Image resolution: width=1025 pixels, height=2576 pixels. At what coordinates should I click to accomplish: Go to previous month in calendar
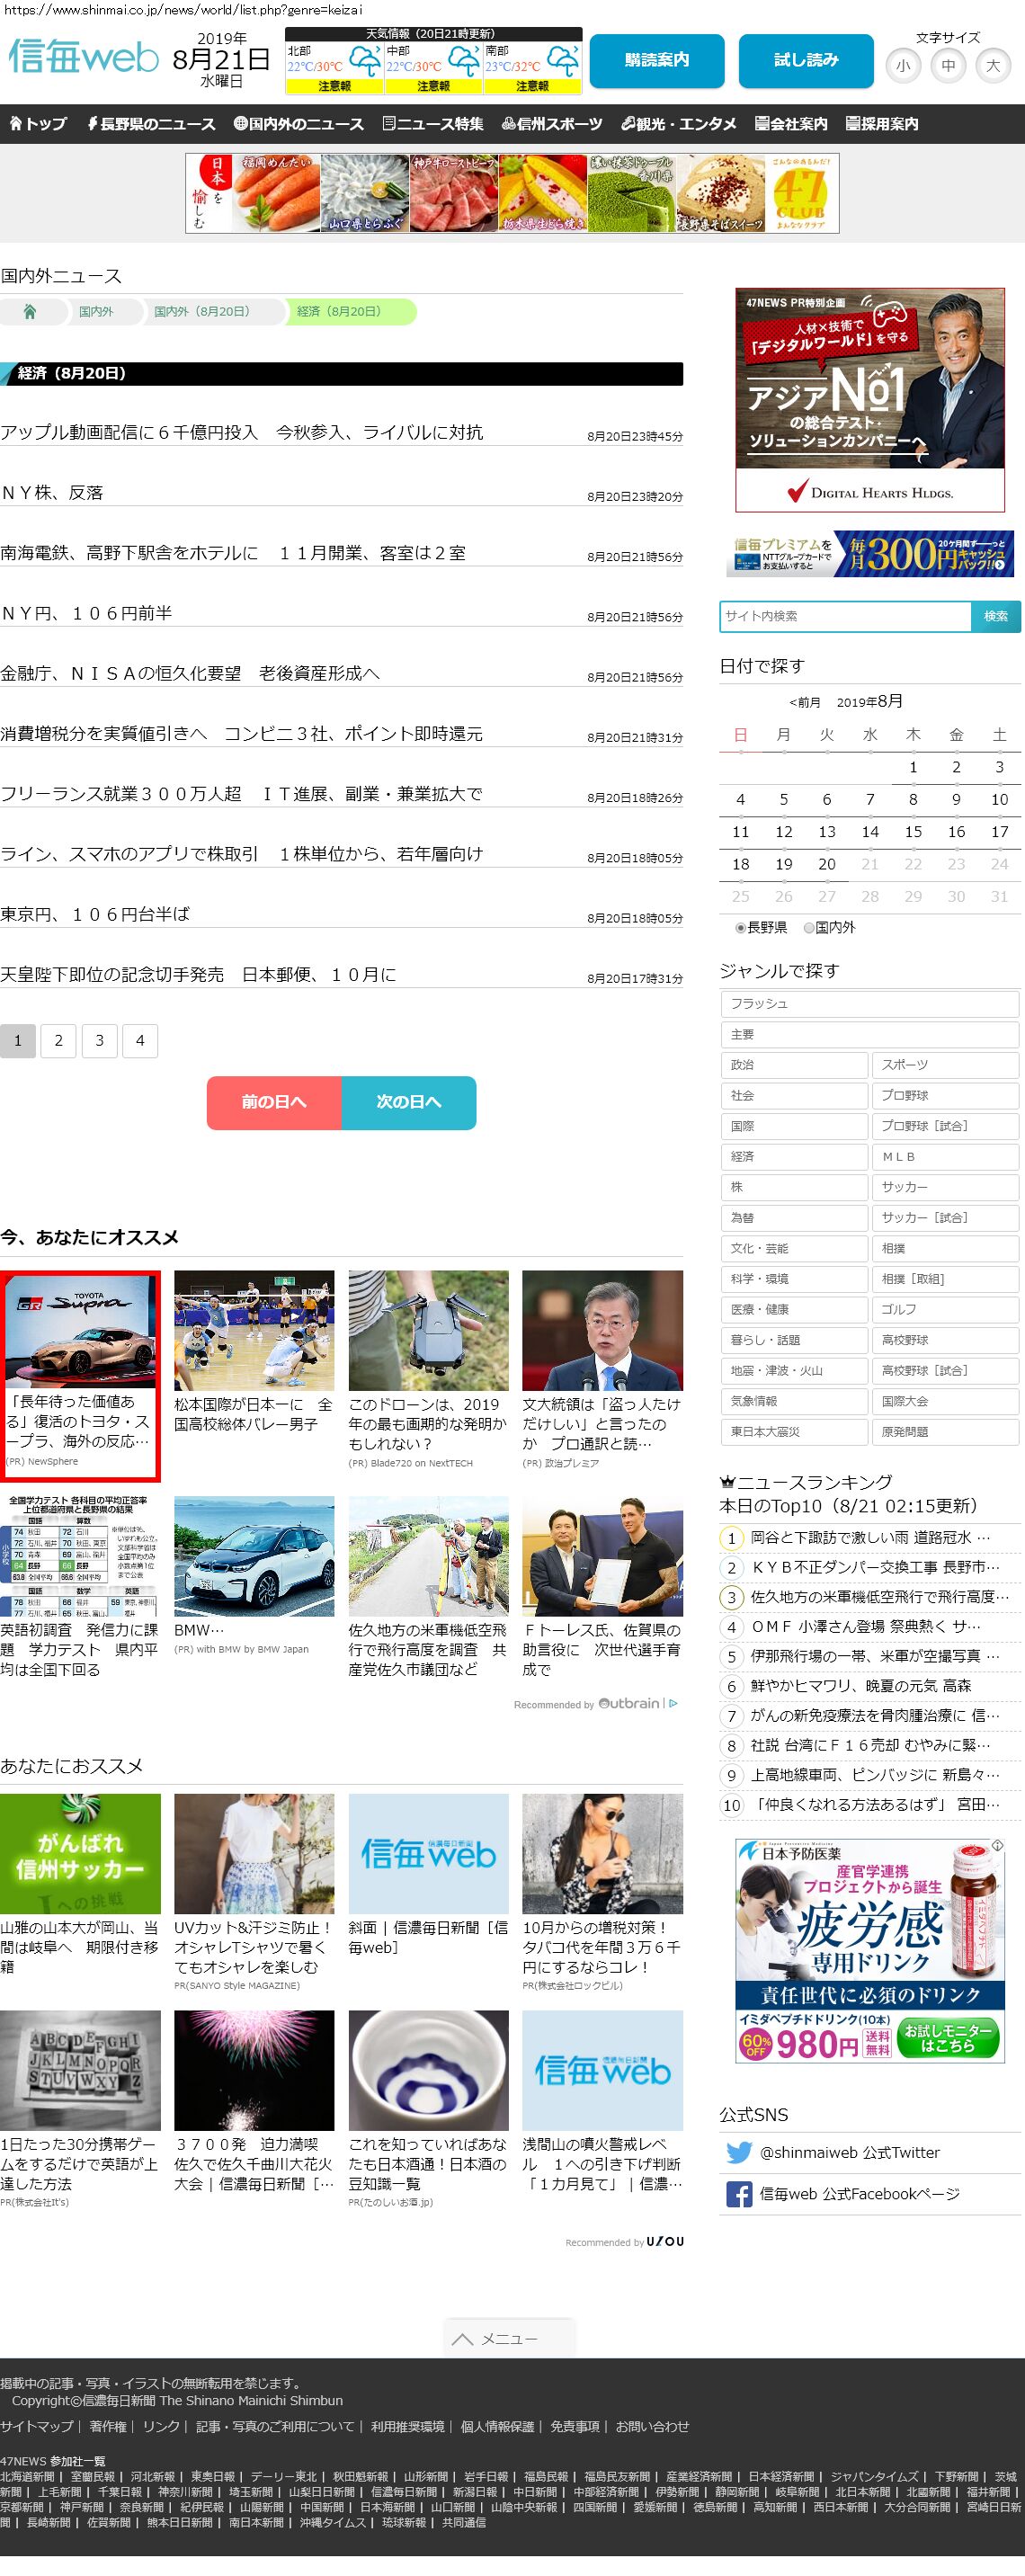point(804,702)
